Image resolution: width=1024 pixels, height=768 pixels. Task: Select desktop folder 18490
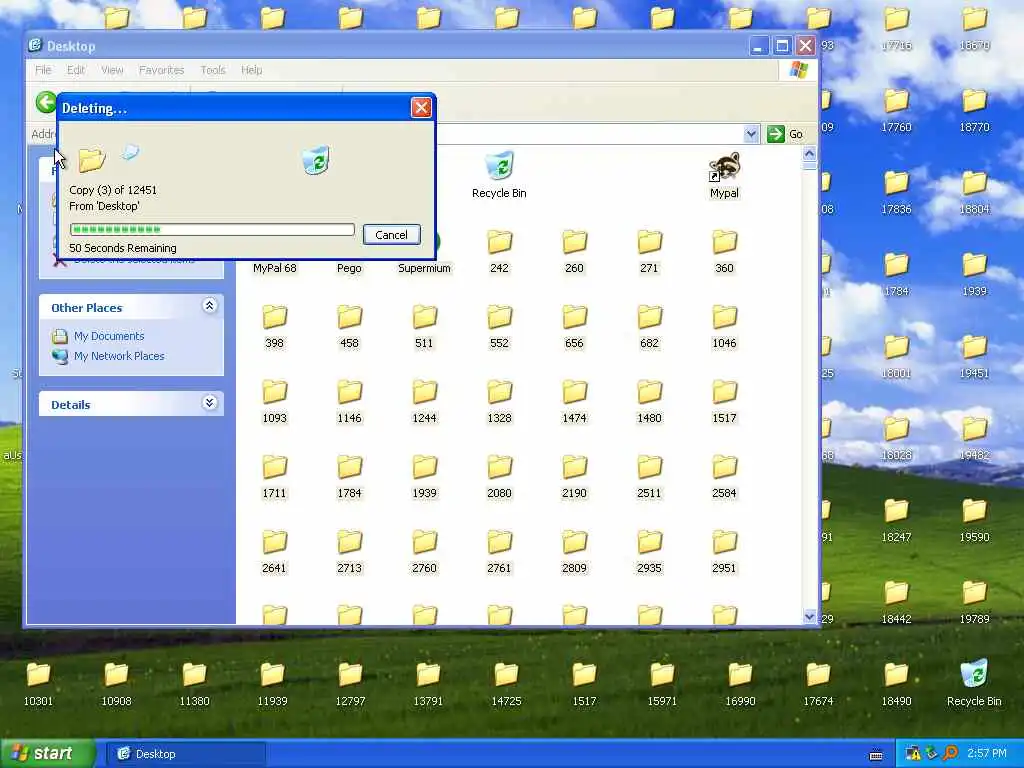[896, 684]
